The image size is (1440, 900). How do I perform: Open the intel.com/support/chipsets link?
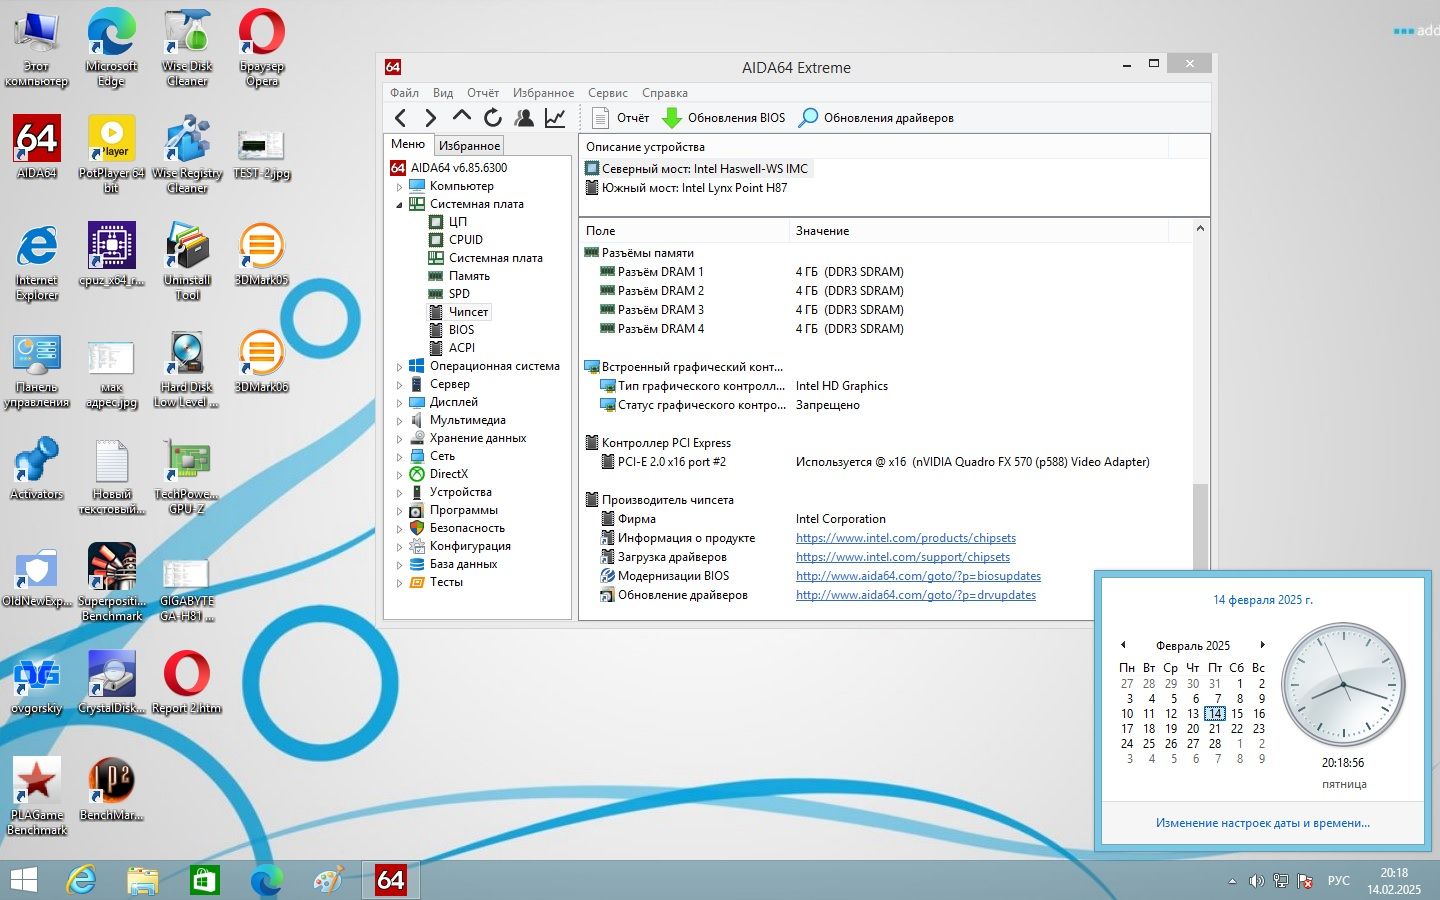pyautogui.click(x=902, y=557)
